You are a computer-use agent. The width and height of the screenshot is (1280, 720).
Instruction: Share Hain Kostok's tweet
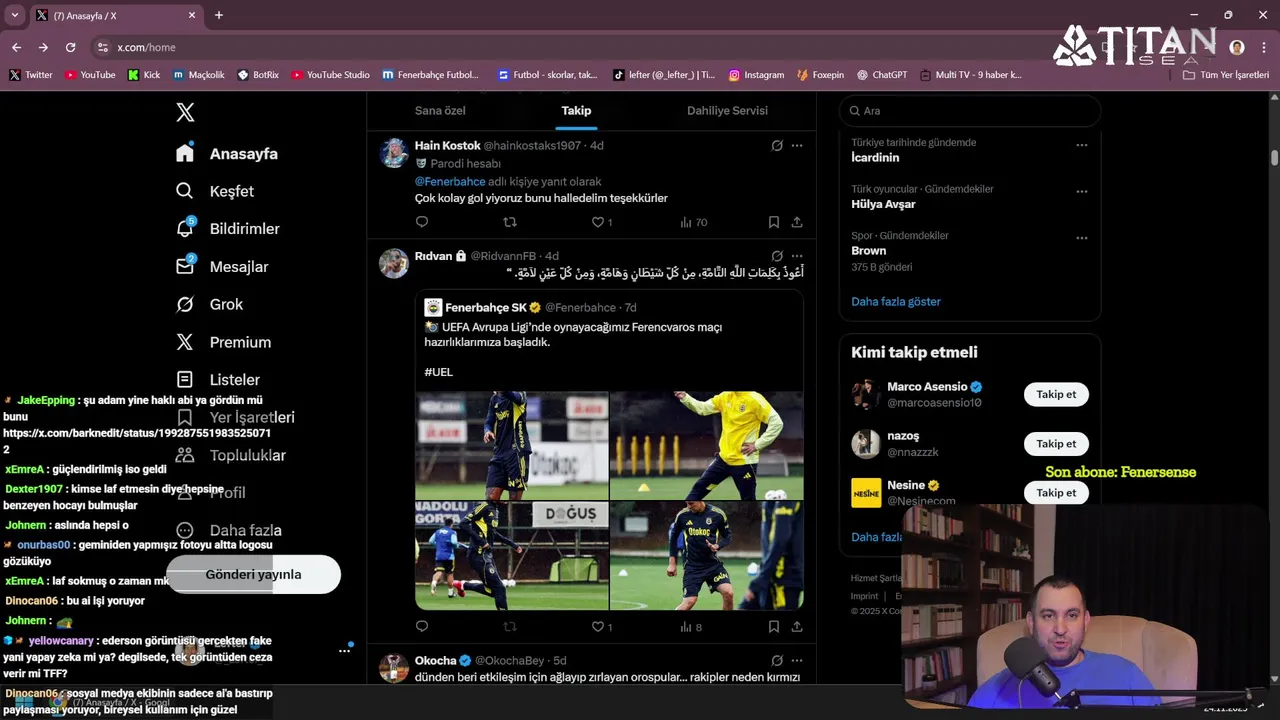pos(797,222)
